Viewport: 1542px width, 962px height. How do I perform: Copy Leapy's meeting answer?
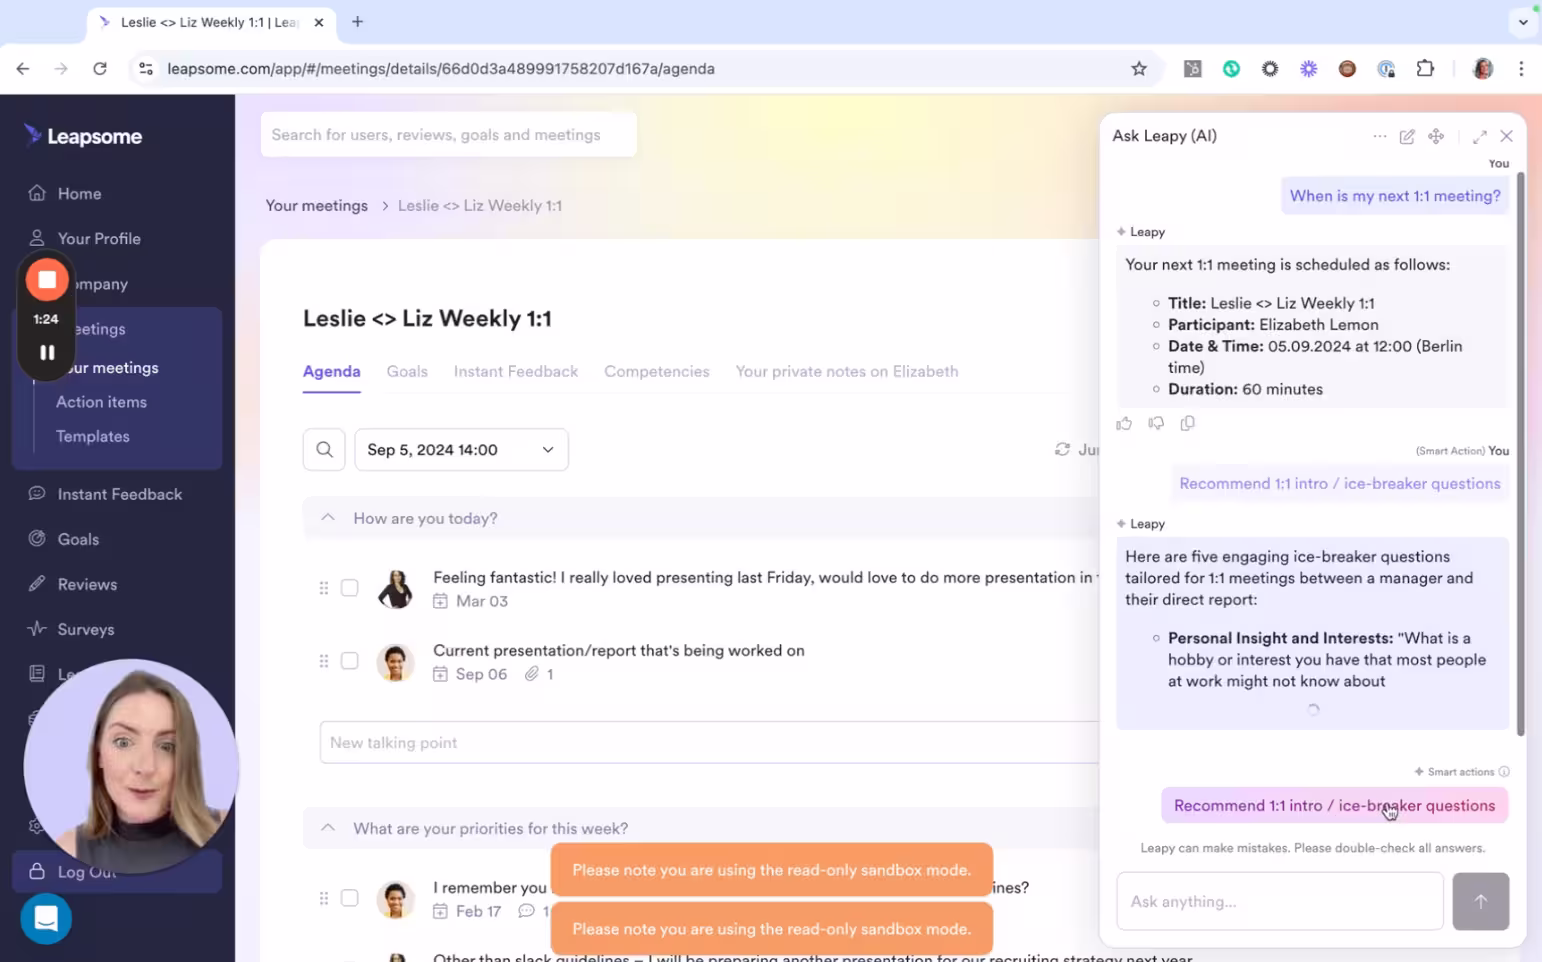tap(1188, 423)
